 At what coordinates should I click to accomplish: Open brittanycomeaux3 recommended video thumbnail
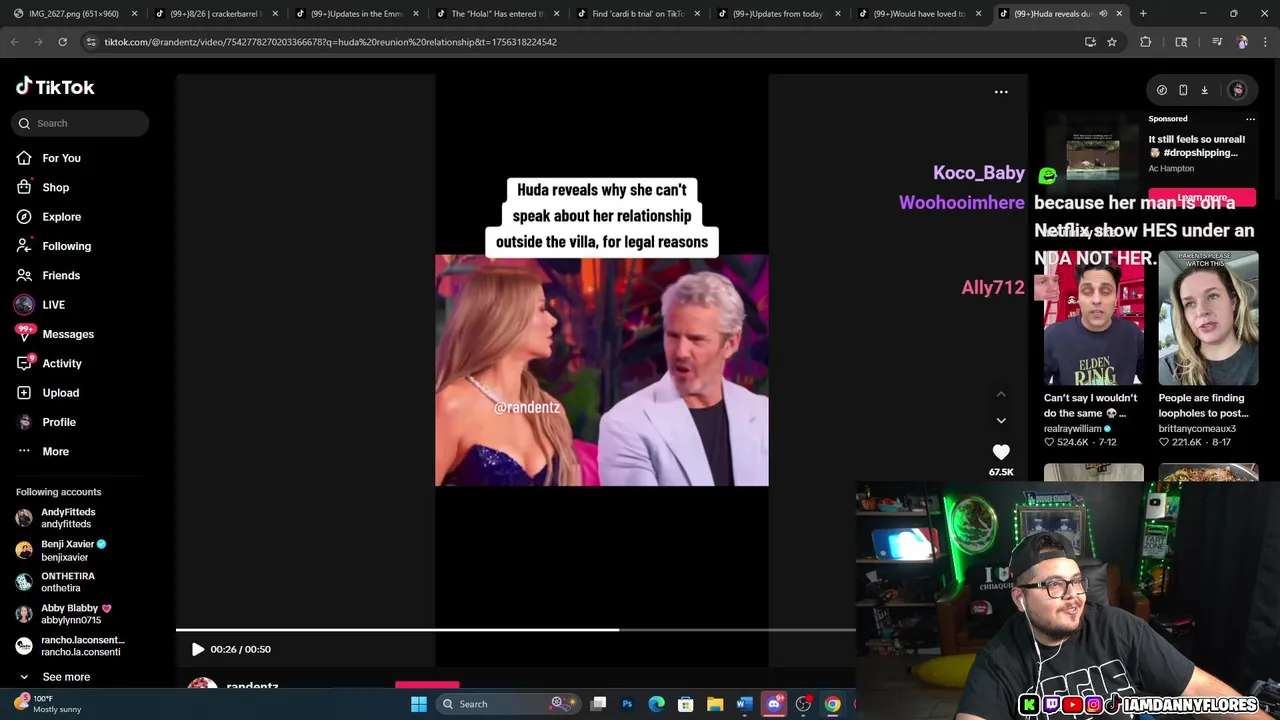pos(1208,318)
